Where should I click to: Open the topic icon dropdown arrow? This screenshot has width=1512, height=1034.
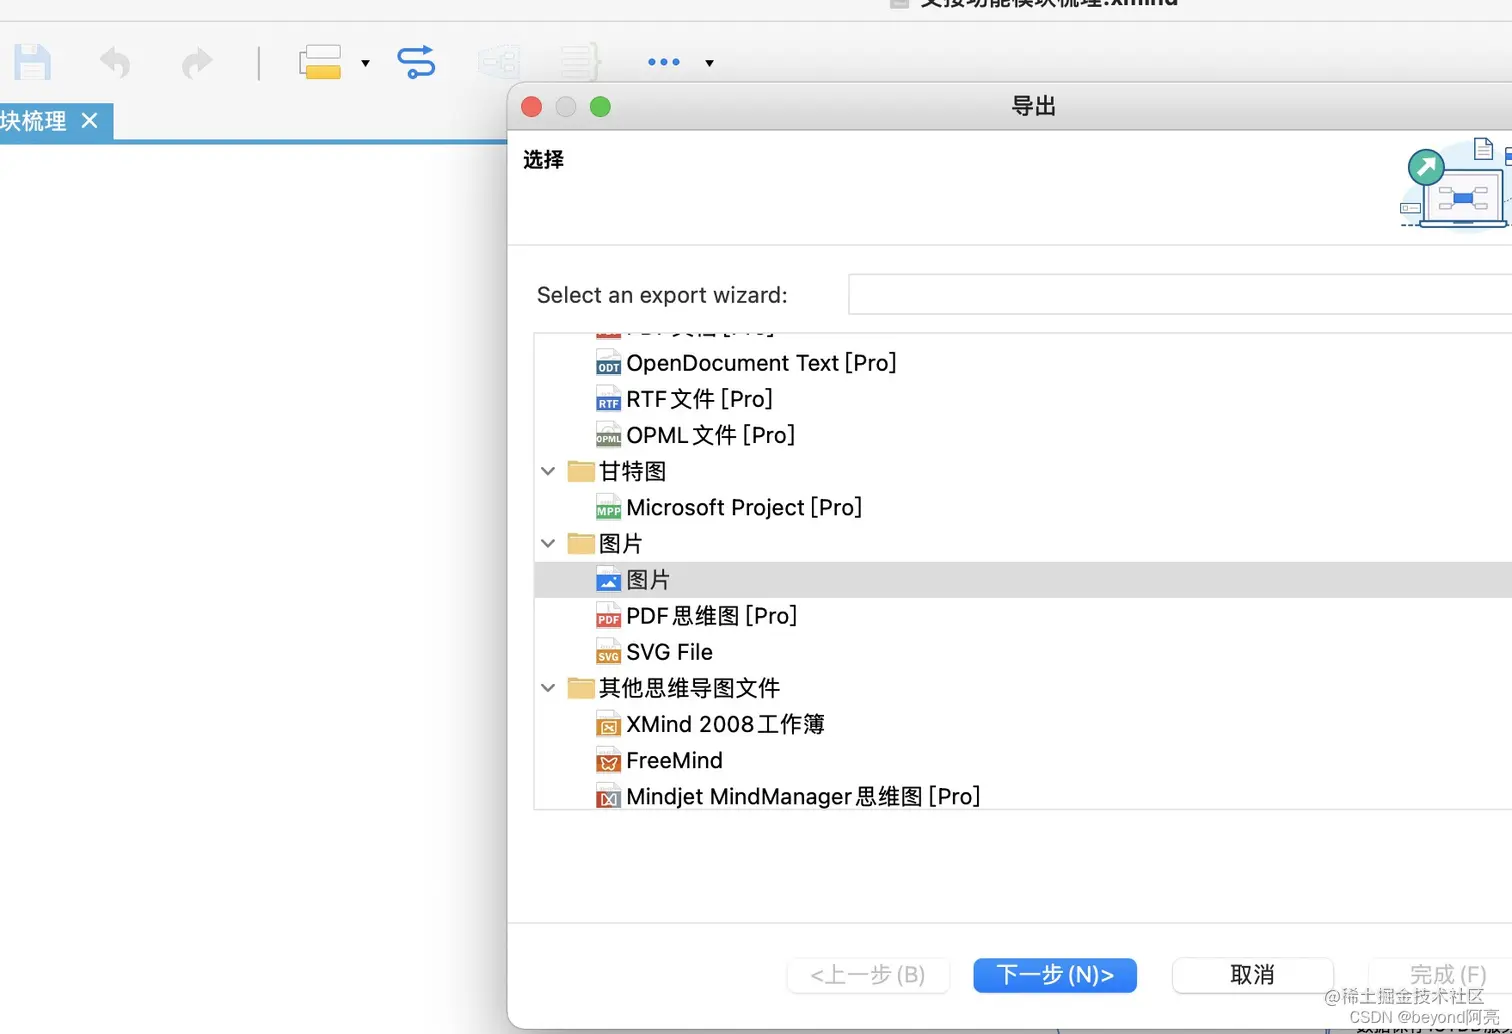tap(365, 63)
